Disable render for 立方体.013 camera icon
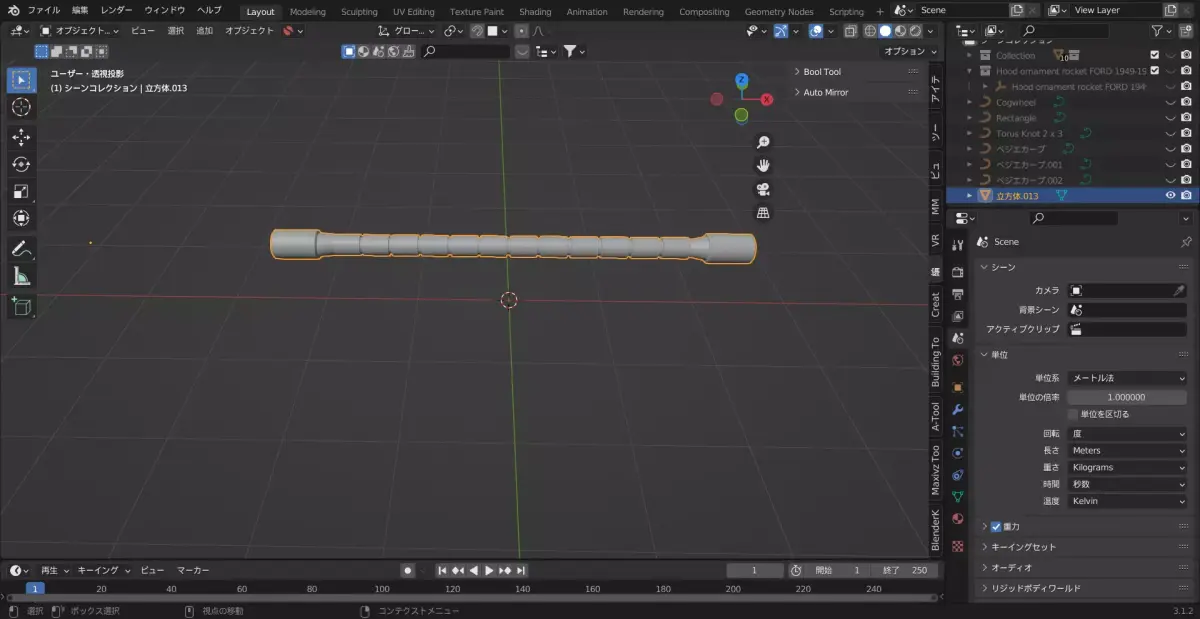 pyautogui.click(x=1186, y=196)
